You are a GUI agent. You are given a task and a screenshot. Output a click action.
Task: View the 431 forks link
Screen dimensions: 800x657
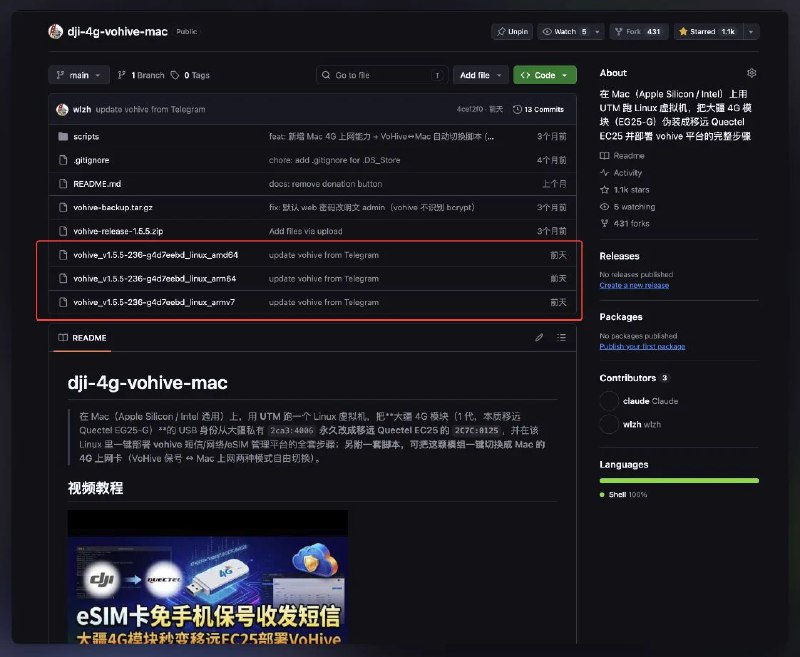point(624,223)
